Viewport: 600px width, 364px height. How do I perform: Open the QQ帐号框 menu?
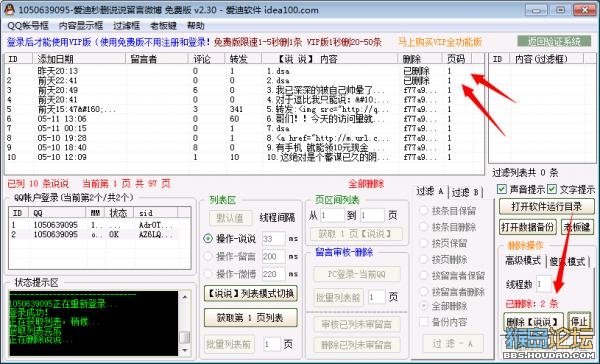[28, 26]
